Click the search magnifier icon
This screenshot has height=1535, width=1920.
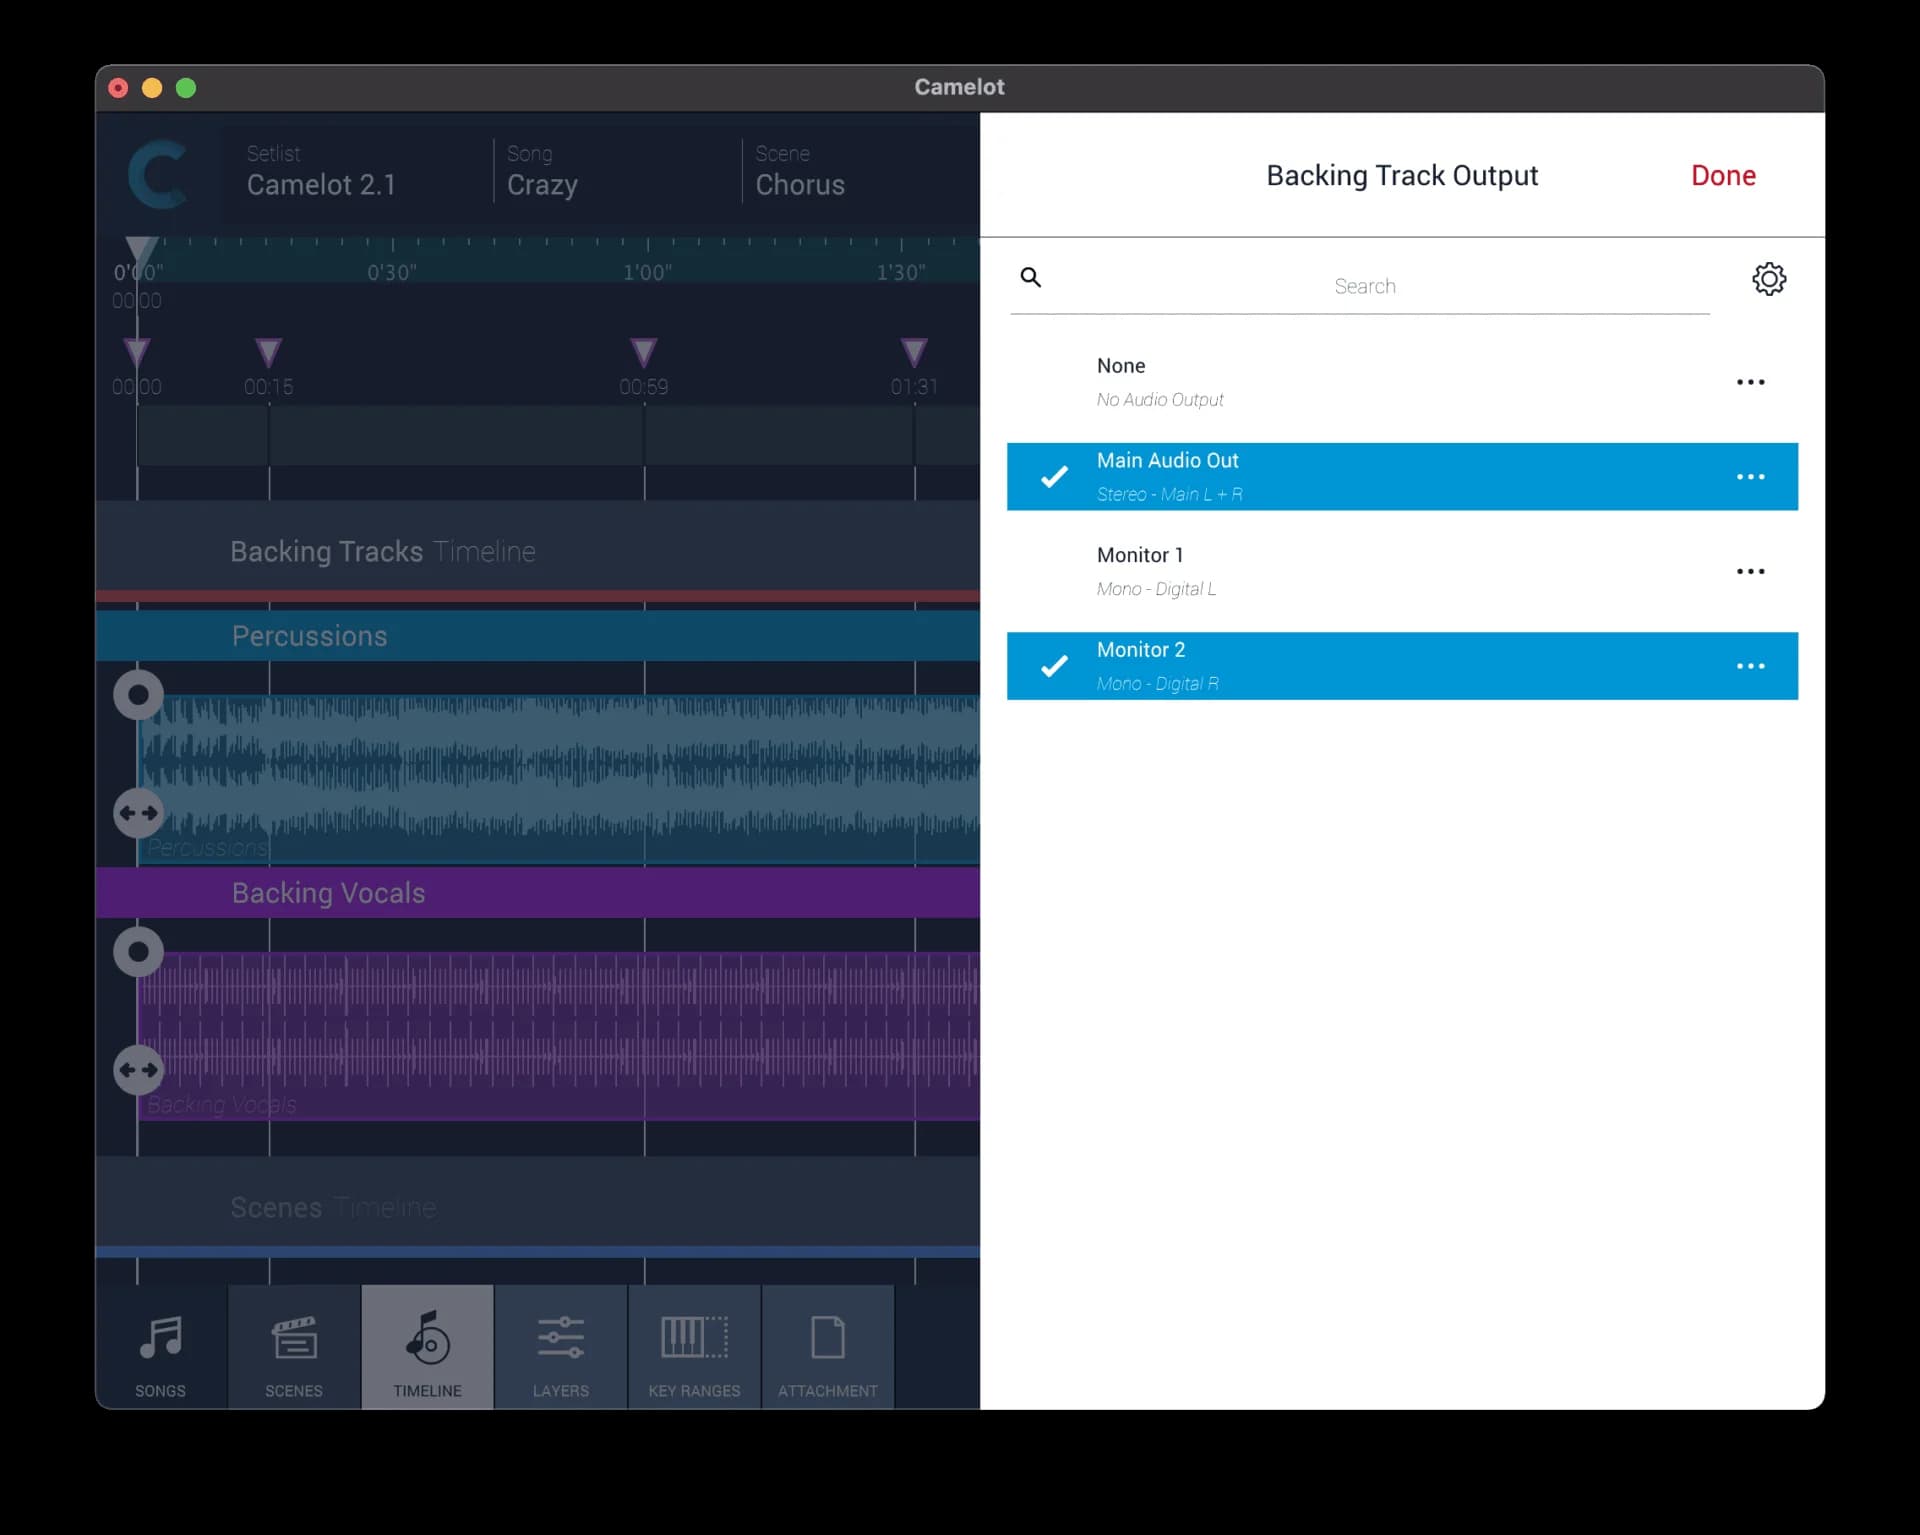click(x=1031, y=277)
